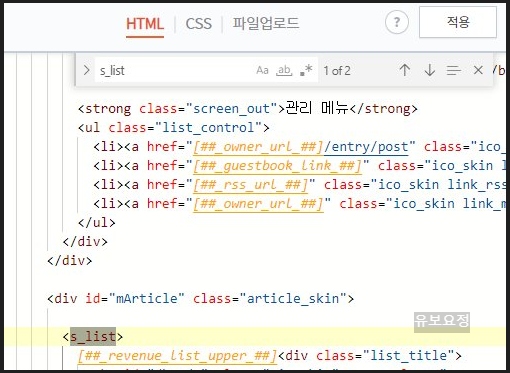The height and width of the screenshot is (373, 510).
Task: Go to previous match arrow
Action: (405, 70)
